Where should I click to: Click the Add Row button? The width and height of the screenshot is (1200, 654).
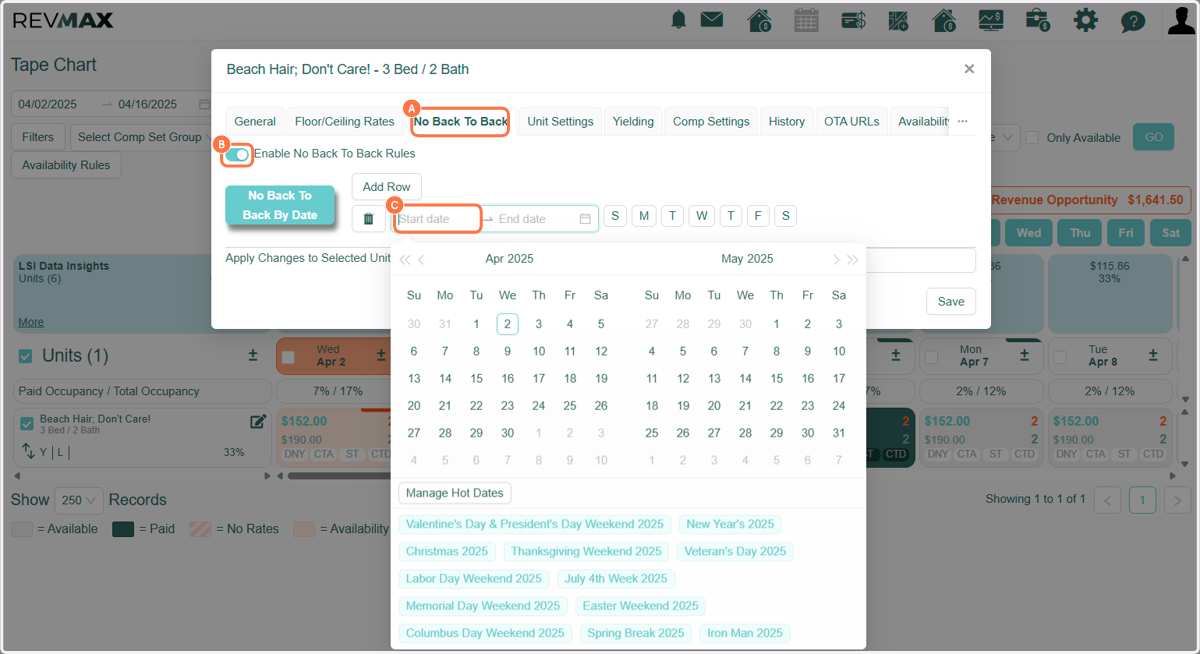(x=387, y=187)
